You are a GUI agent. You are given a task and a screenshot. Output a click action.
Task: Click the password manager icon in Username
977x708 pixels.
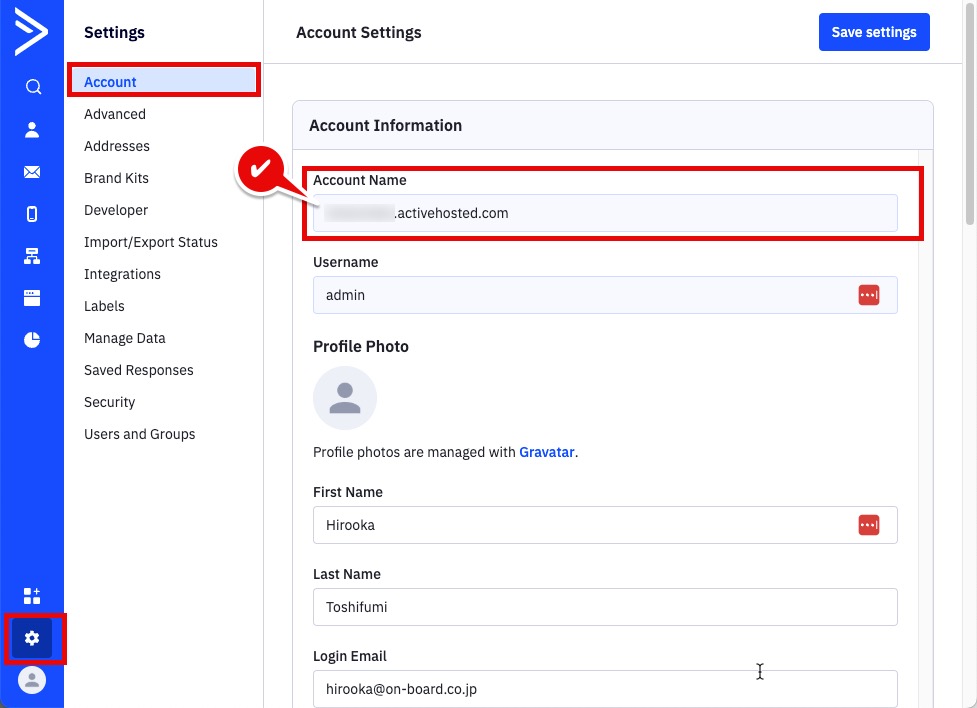(868, 295)
